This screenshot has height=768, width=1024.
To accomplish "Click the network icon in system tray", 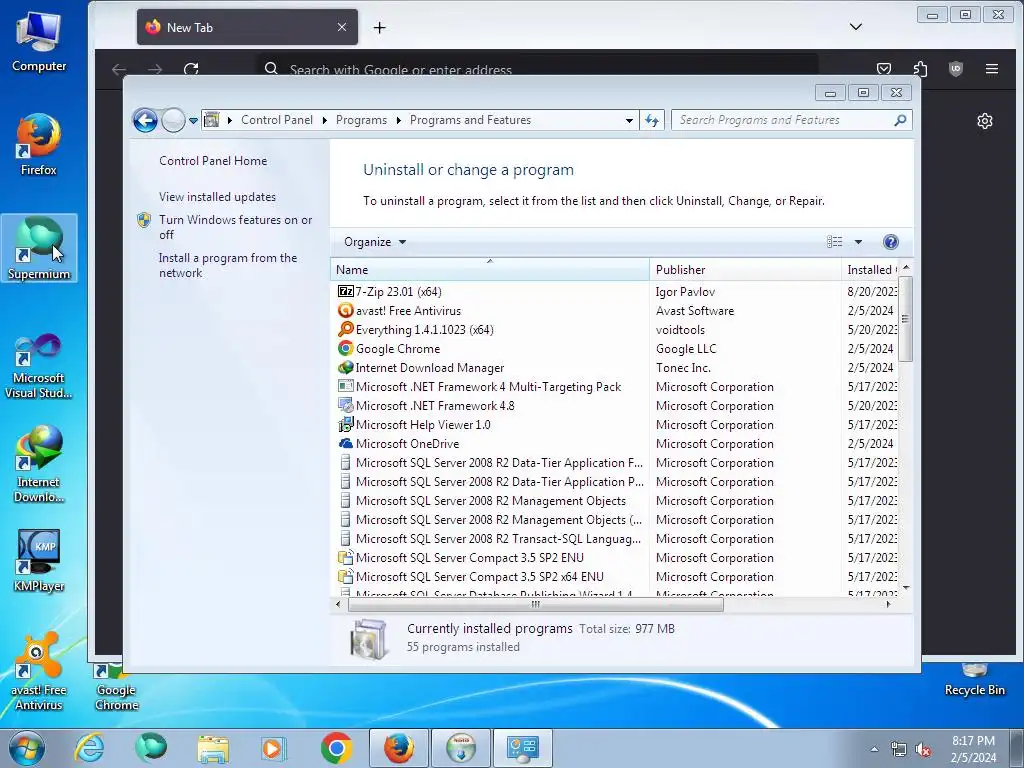I will pos(899,750).
